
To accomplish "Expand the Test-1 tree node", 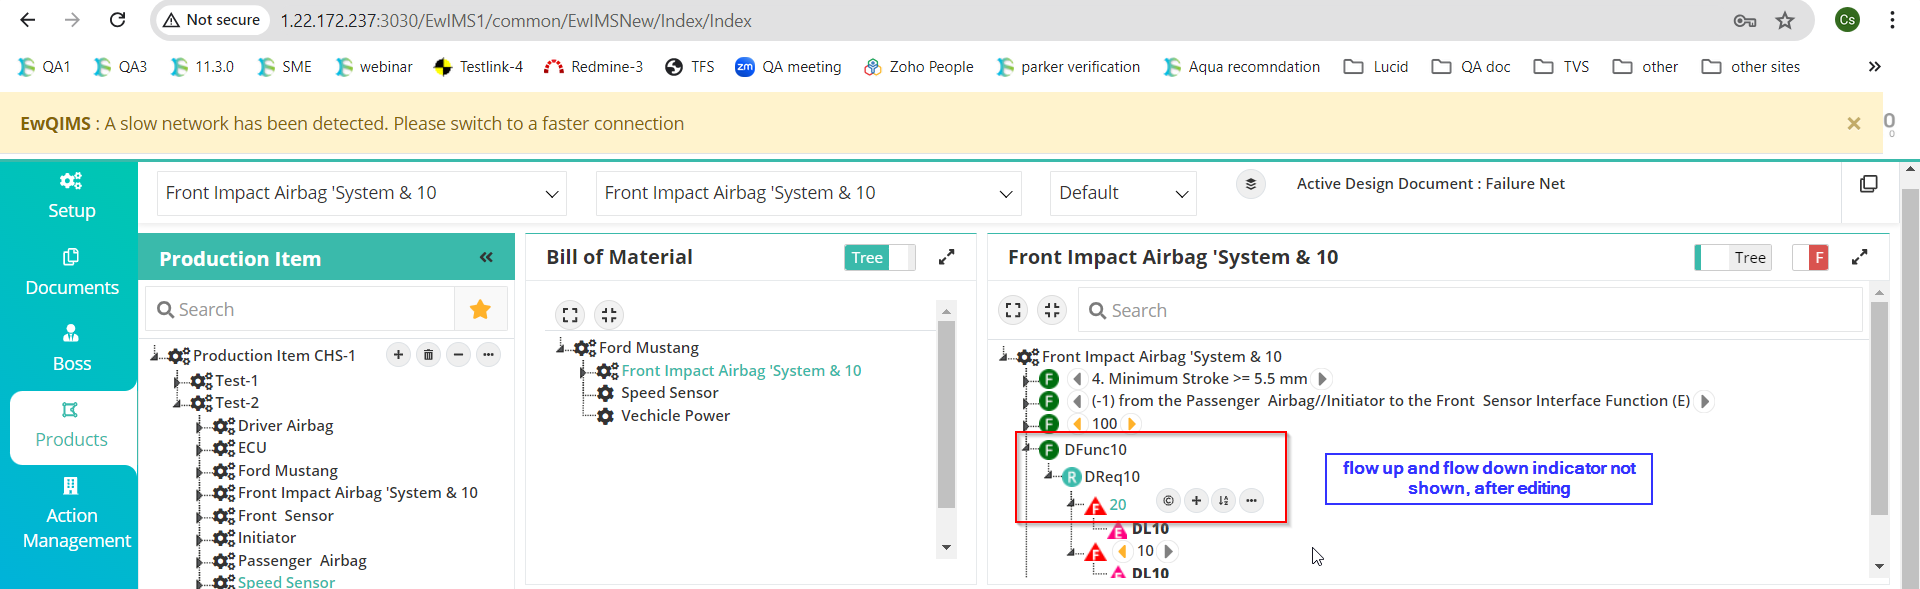I will (x=177, y=381).
